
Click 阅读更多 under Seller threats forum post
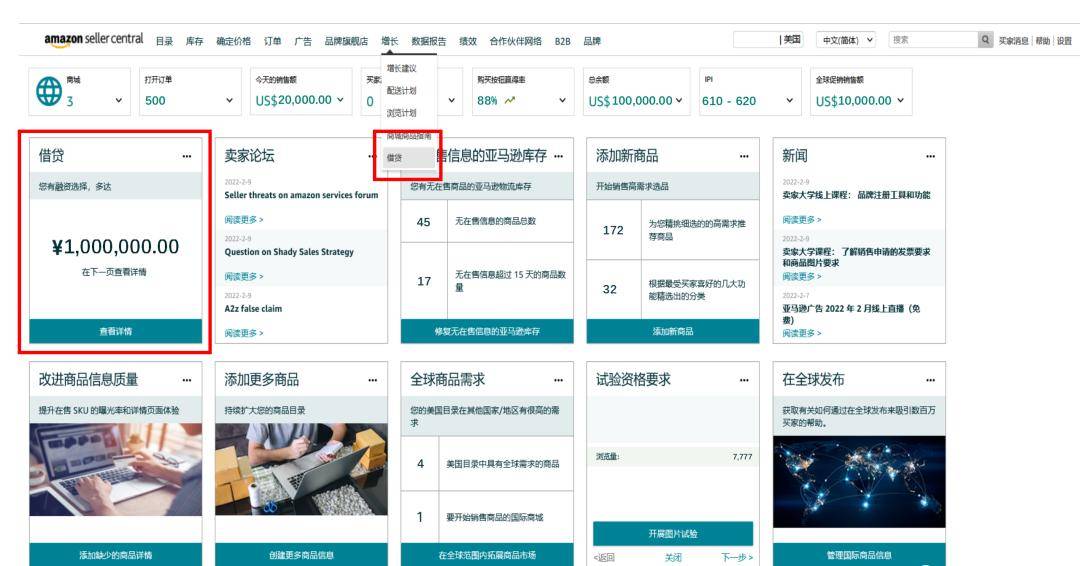coord(244,220)
